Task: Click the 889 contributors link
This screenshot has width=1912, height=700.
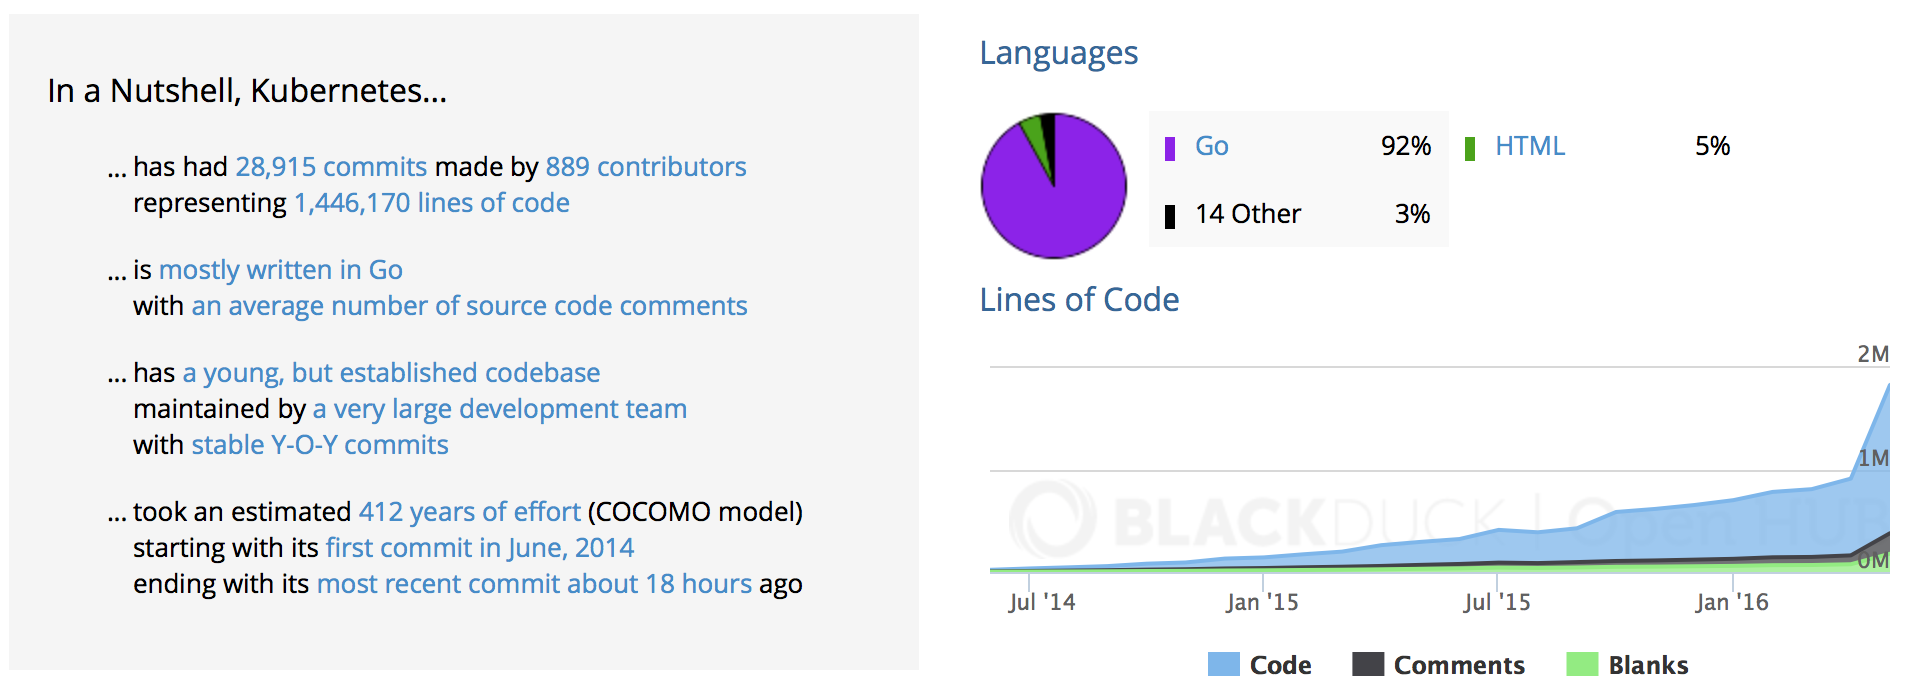Action: point(645,167)
